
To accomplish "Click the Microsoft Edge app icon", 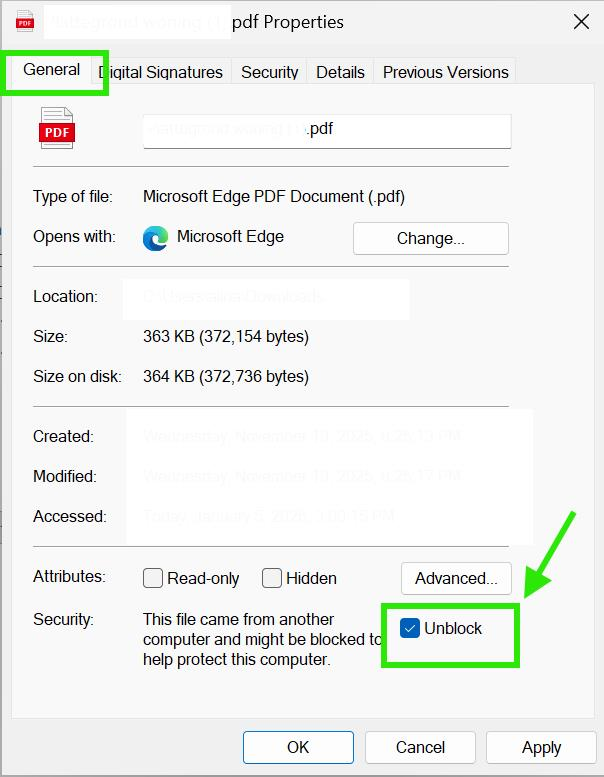I will click(x=156, y=238).
